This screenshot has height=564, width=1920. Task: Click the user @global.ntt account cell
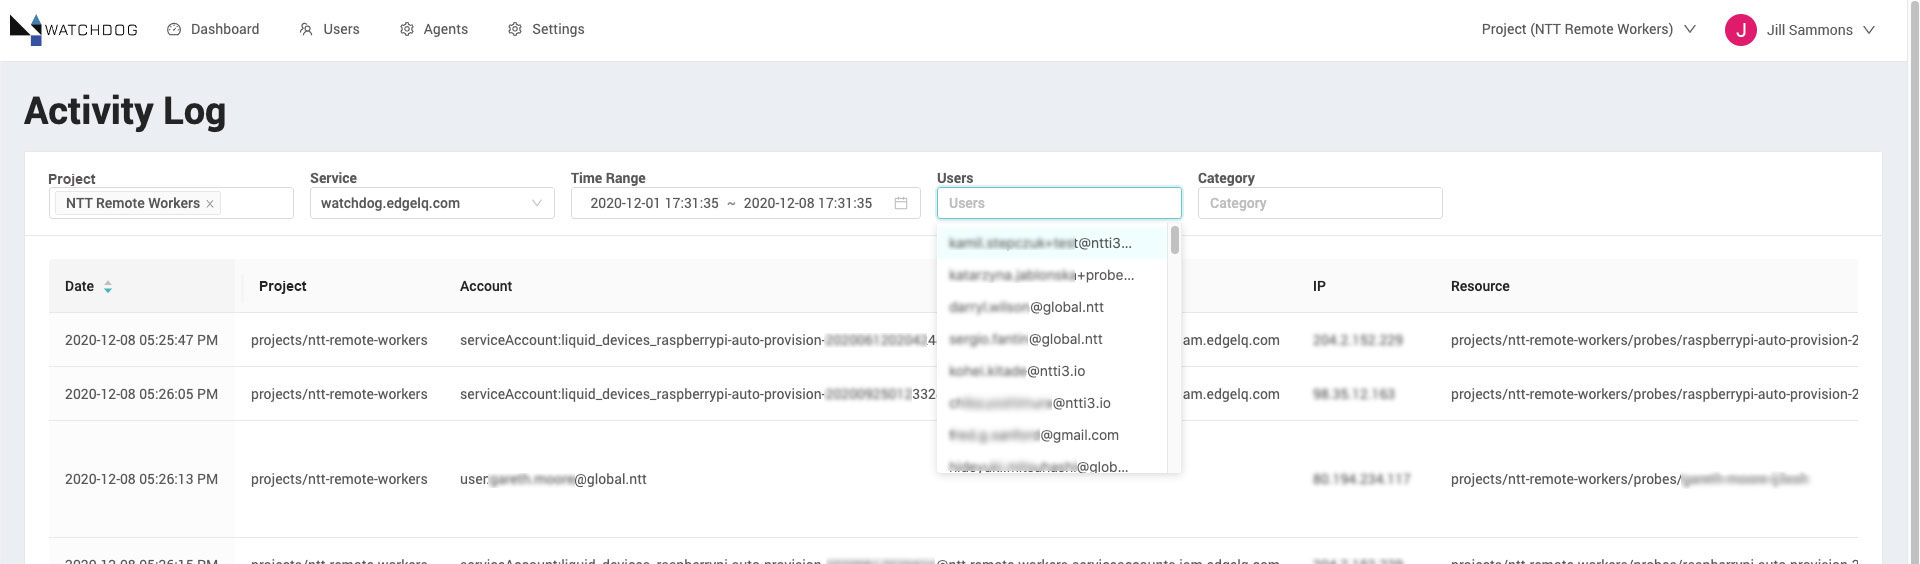coord(553,479)
